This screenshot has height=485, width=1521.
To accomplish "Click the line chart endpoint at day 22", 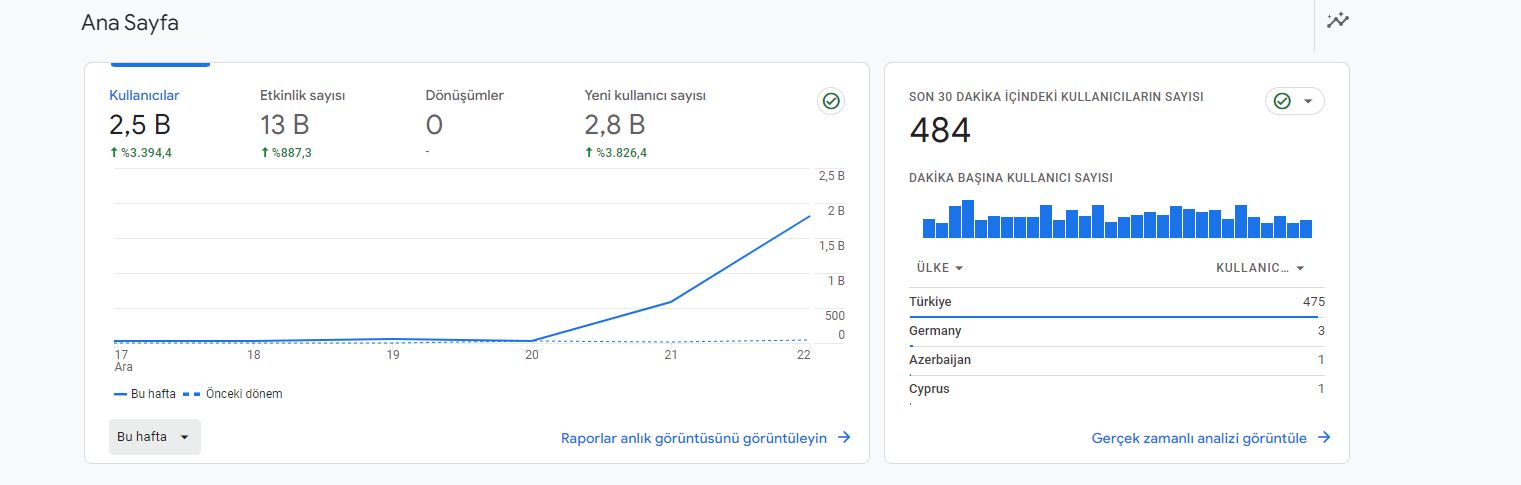I will [809, 215].
